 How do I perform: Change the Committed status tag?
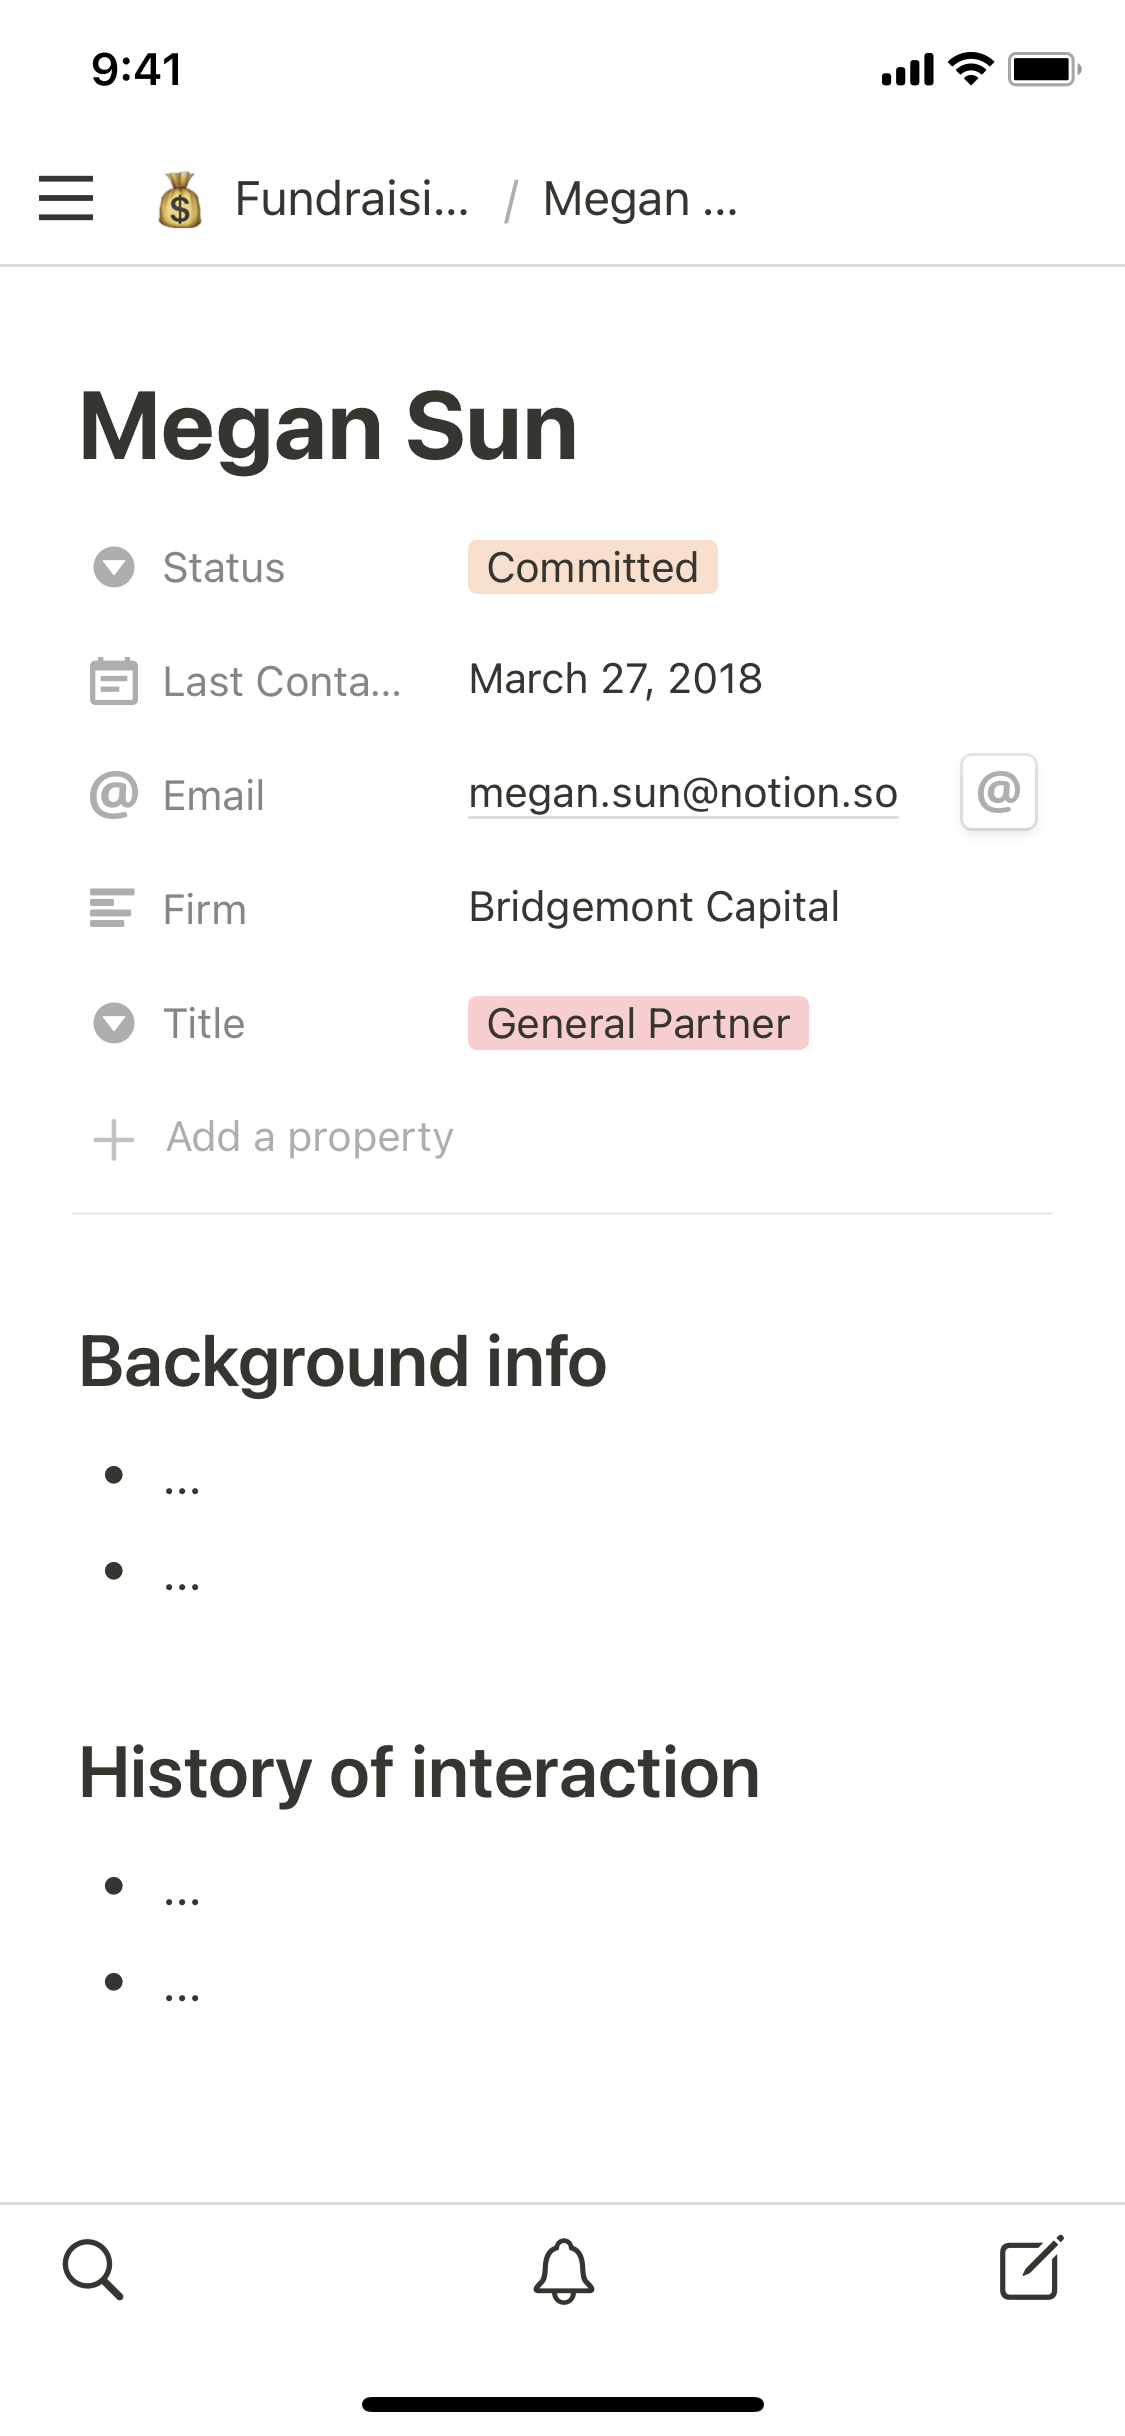tap(592, 567)
